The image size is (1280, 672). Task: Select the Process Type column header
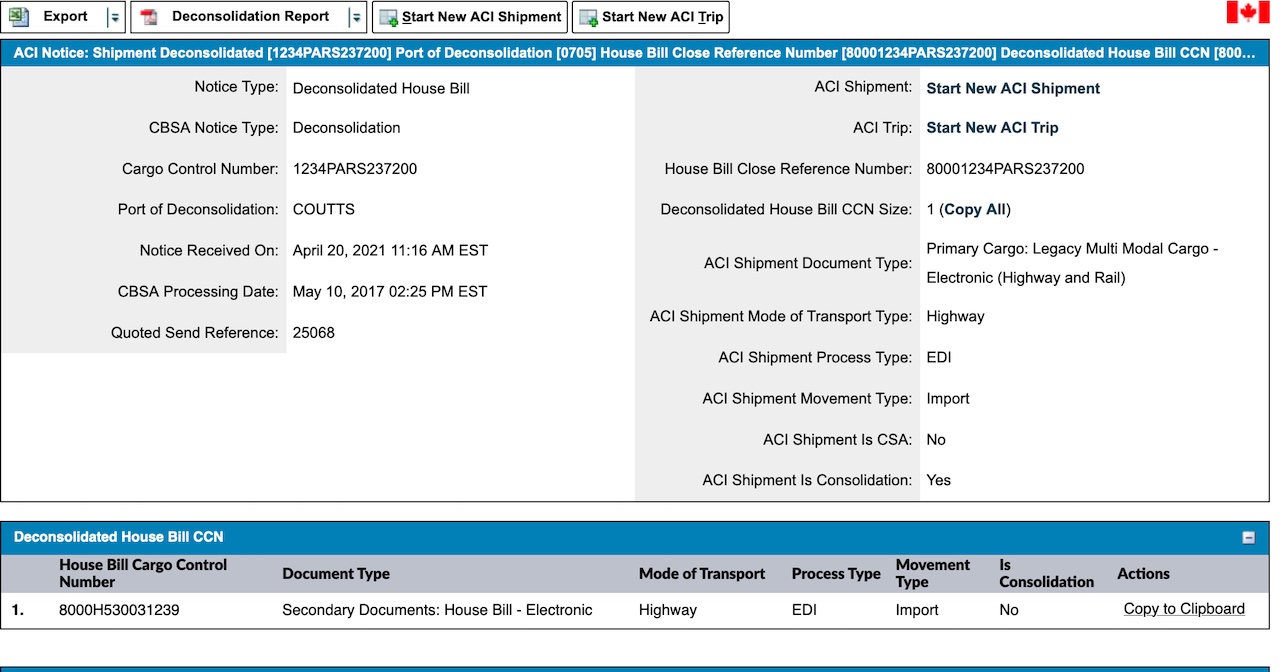point(835,574)
